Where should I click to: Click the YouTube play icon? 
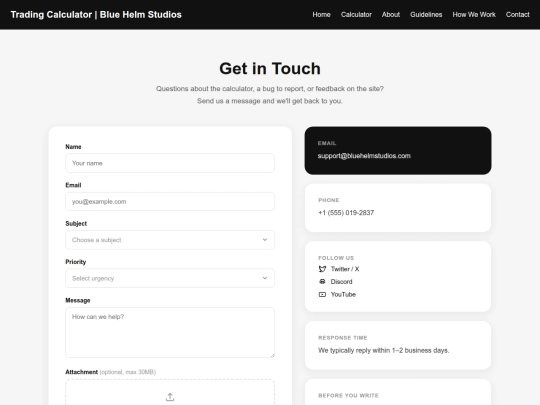[x=322, y=294]
